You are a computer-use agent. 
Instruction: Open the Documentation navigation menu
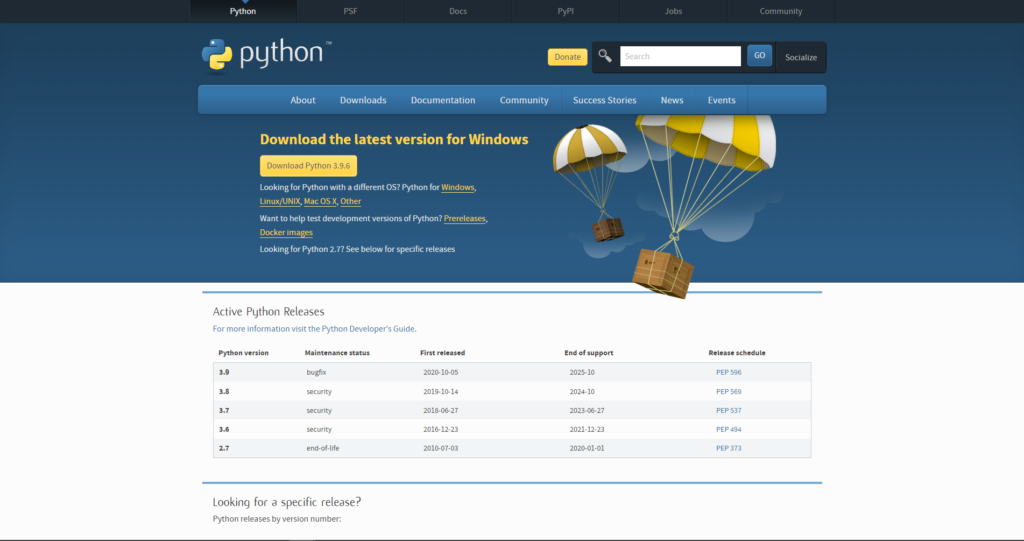click(443, 100)
